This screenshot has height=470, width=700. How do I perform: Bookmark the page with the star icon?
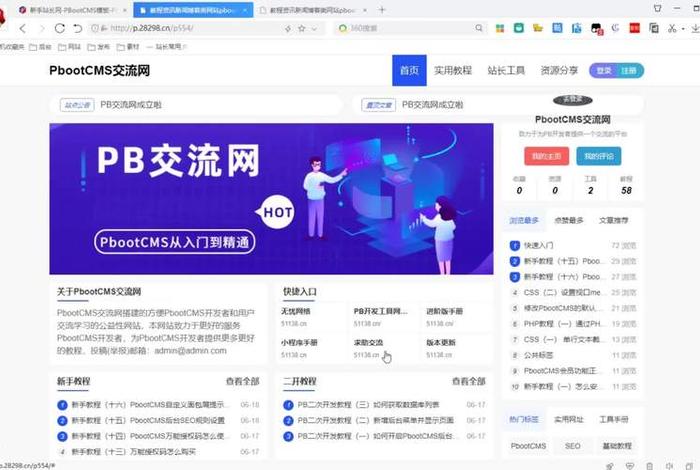coord(302,28)
